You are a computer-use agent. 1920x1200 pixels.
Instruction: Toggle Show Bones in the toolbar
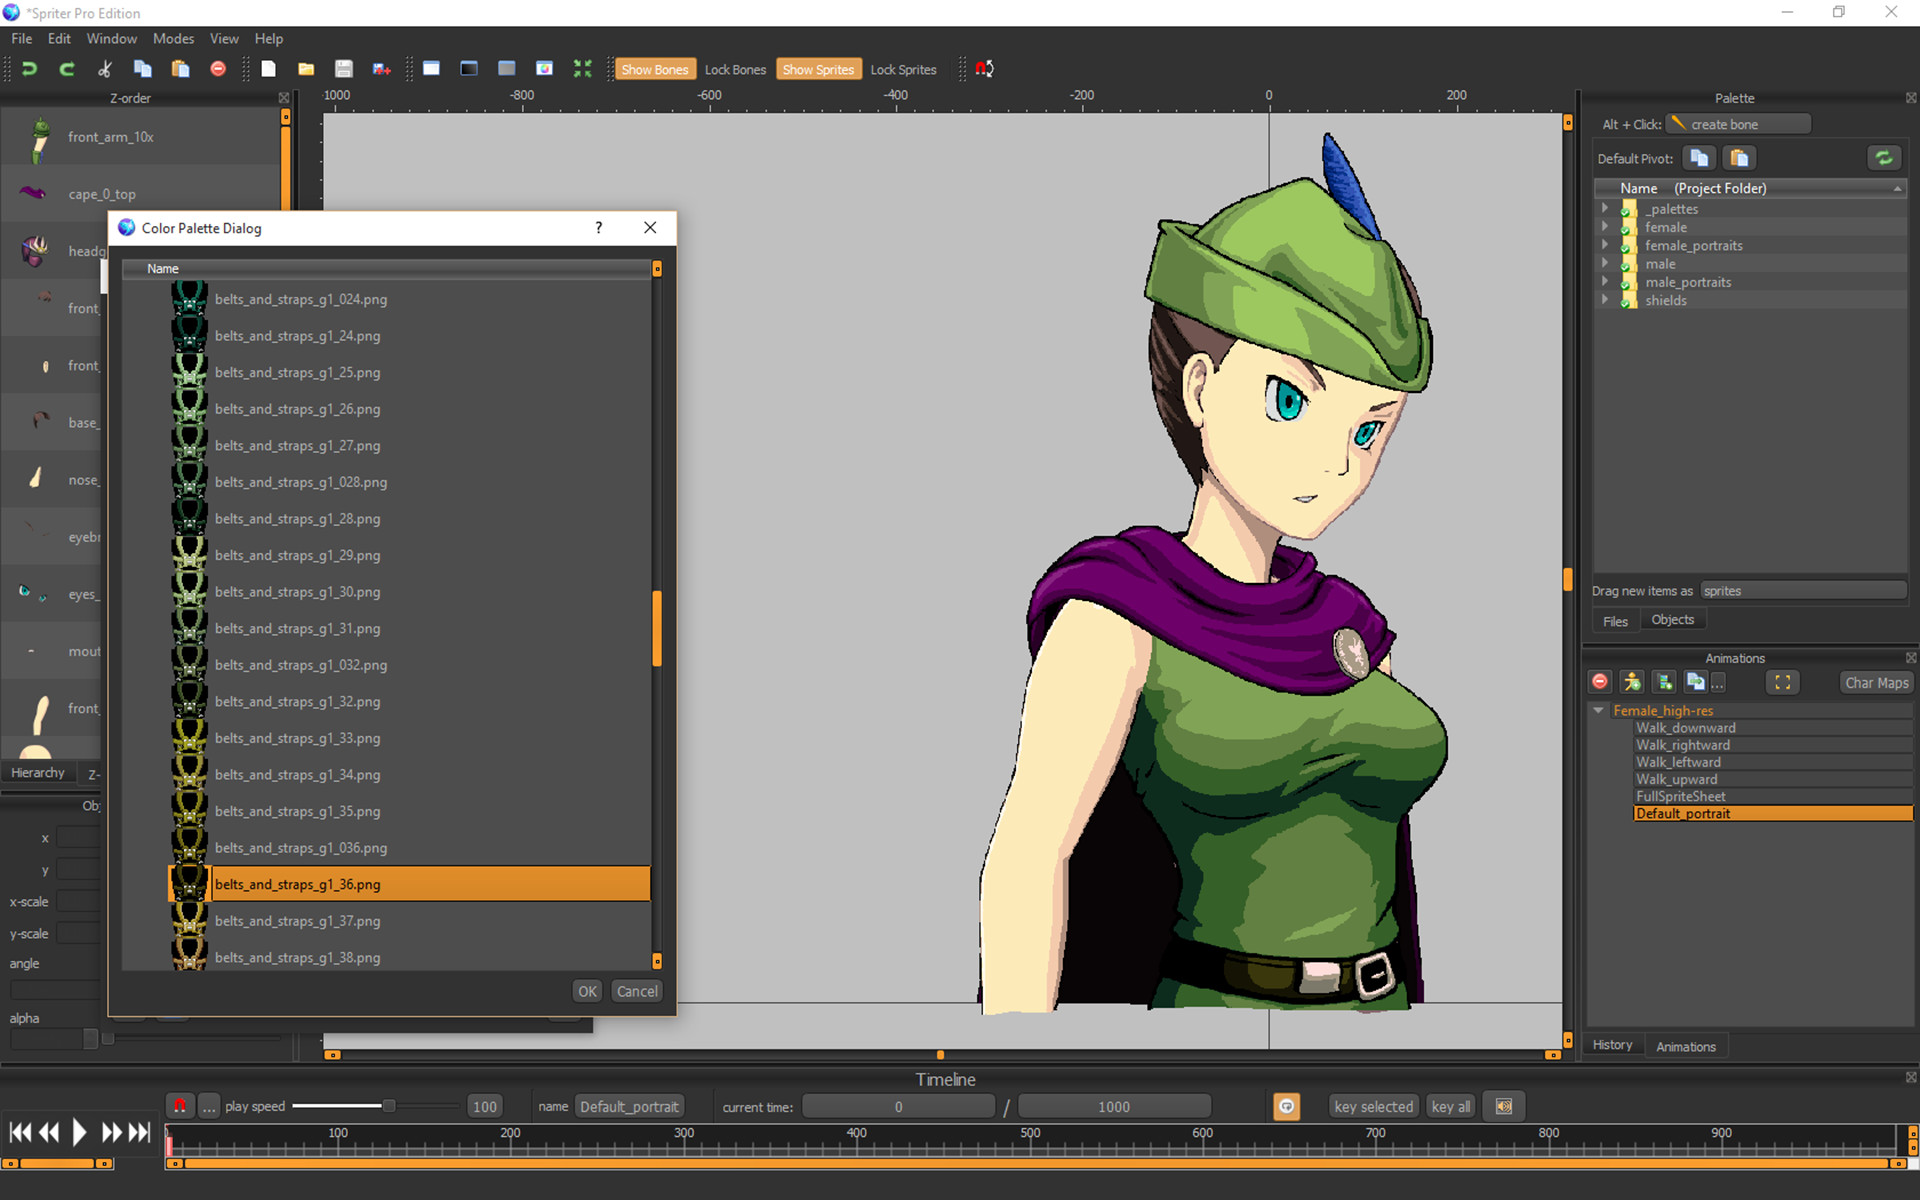click(x=655, y=68)
